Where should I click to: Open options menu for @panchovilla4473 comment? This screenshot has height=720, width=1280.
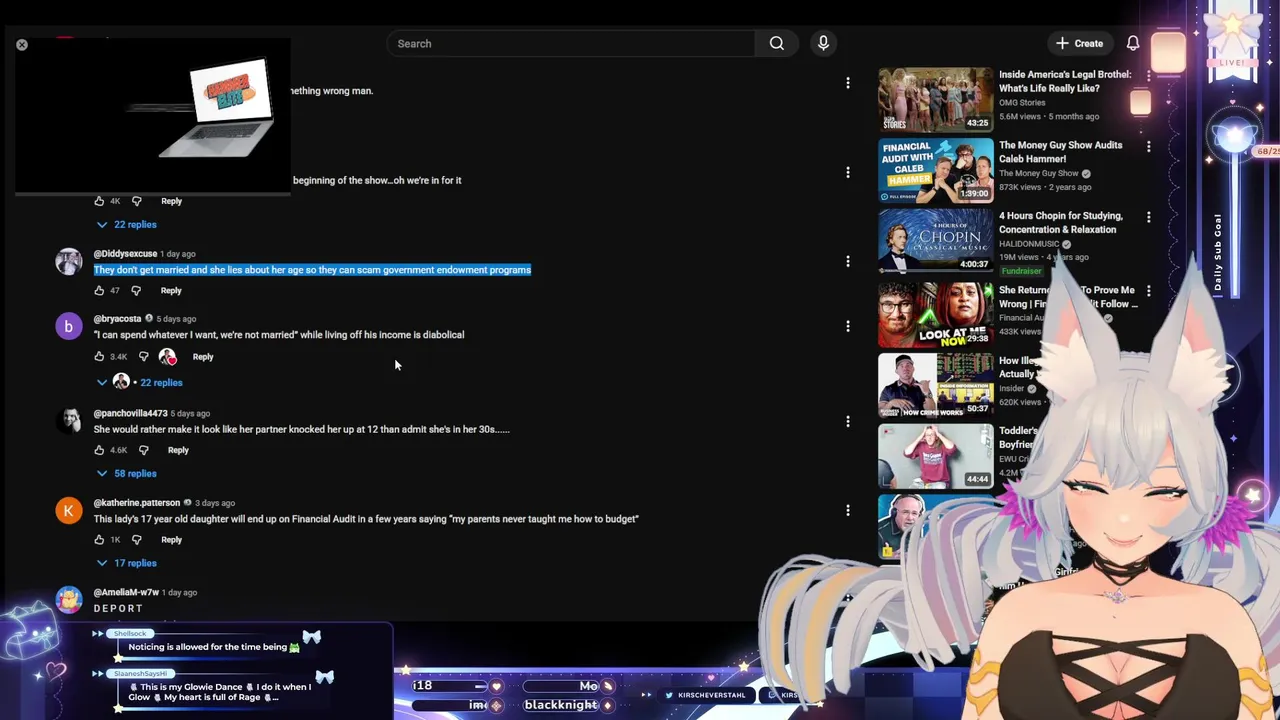tap(847, 421)
